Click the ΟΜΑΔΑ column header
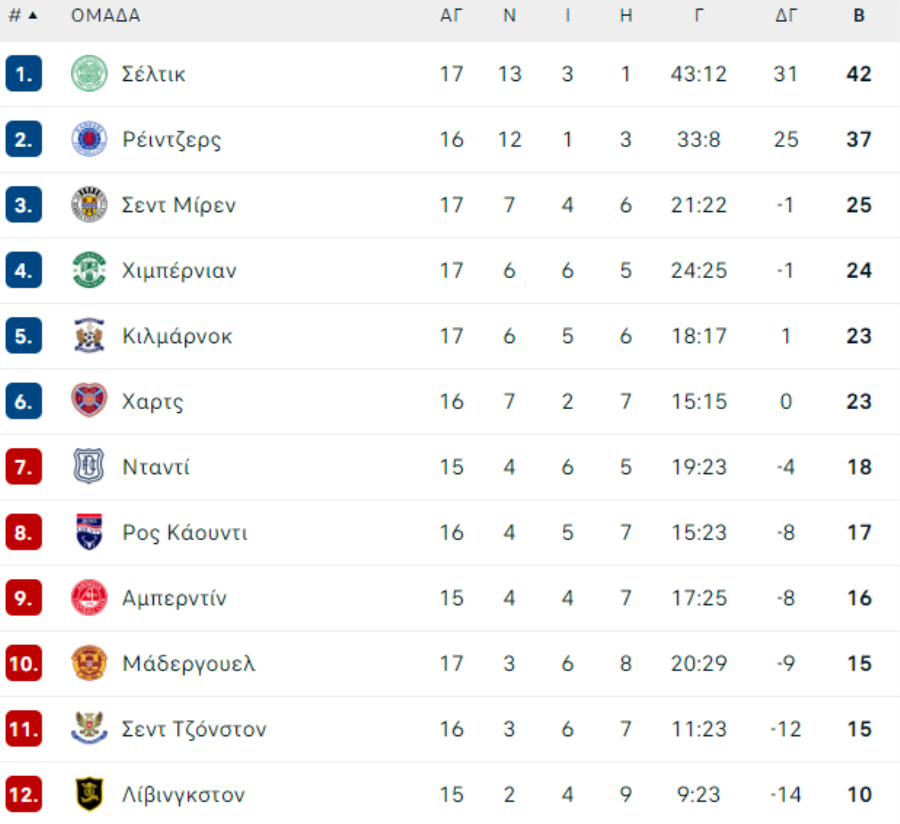The image size is (900, 824). coord(105,16)
